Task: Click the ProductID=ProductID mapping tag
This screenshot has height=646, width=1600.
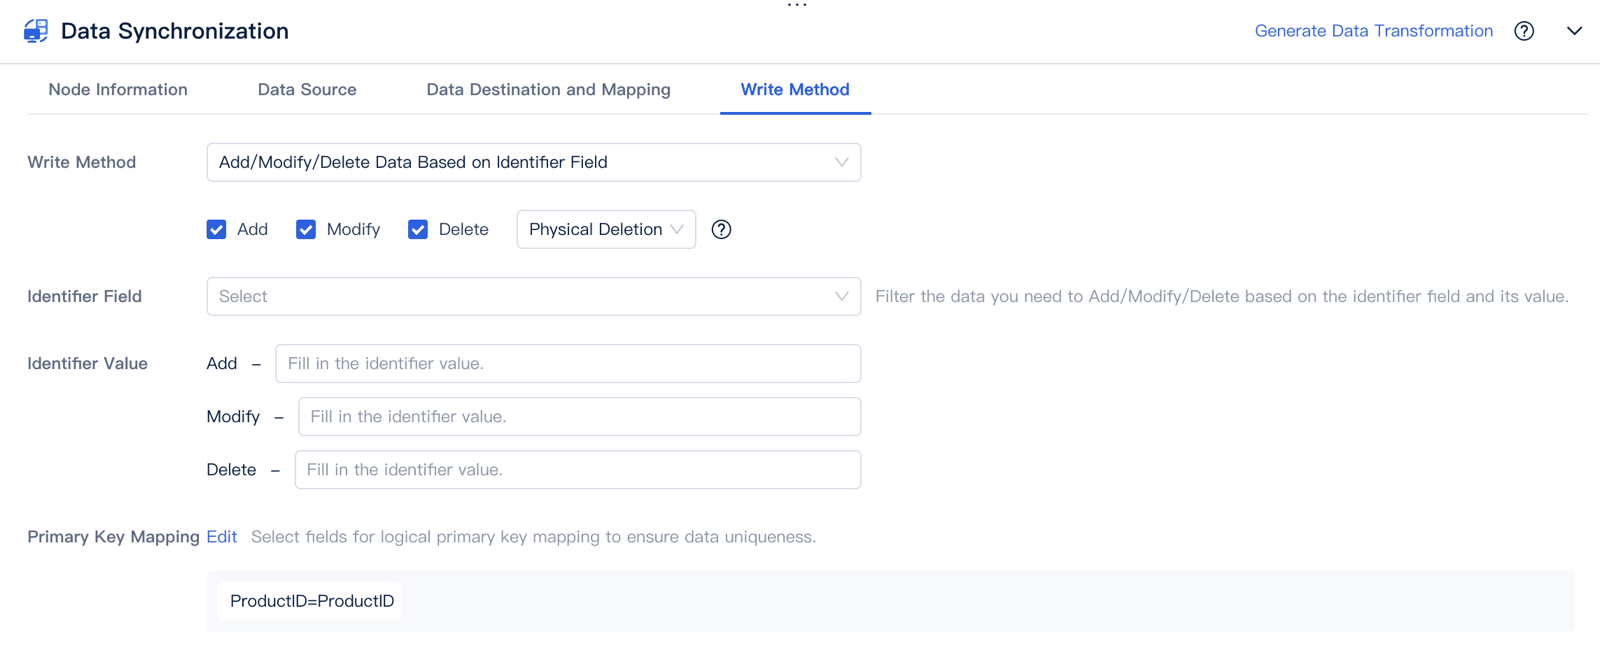Action: (311, 601)
